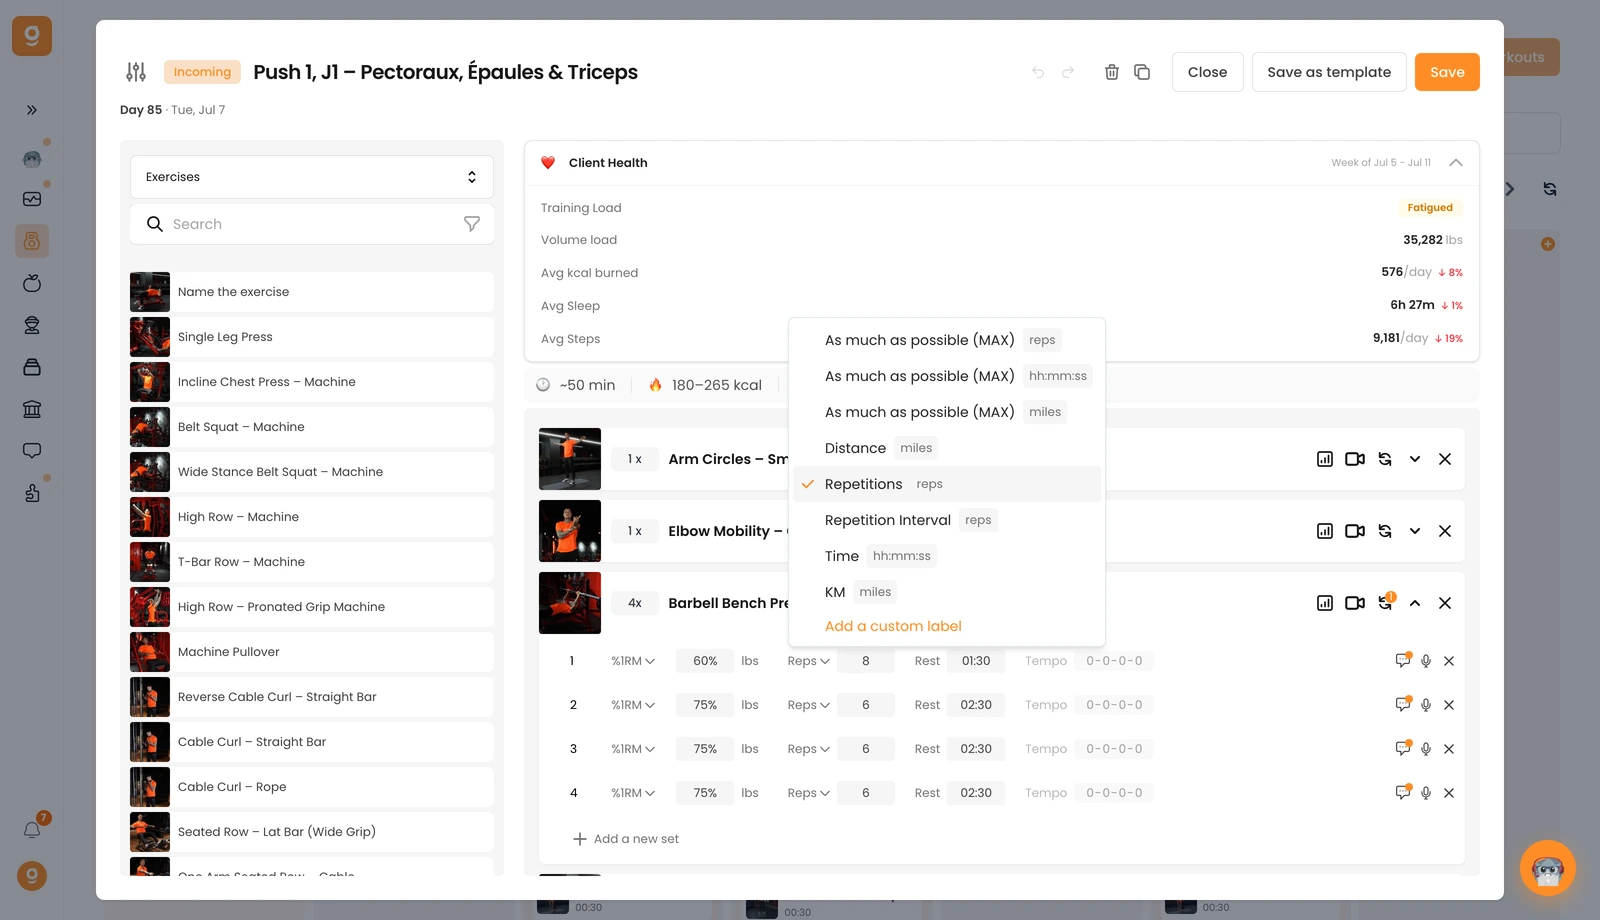Click Save as template button
The width and height of the screenshot is (1600, 920).
(1329, 72)
